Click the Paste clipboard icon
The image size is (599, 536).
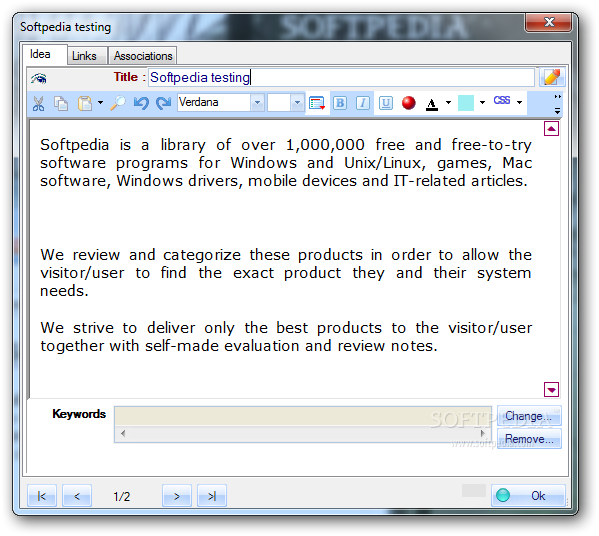tap(85, 103)
